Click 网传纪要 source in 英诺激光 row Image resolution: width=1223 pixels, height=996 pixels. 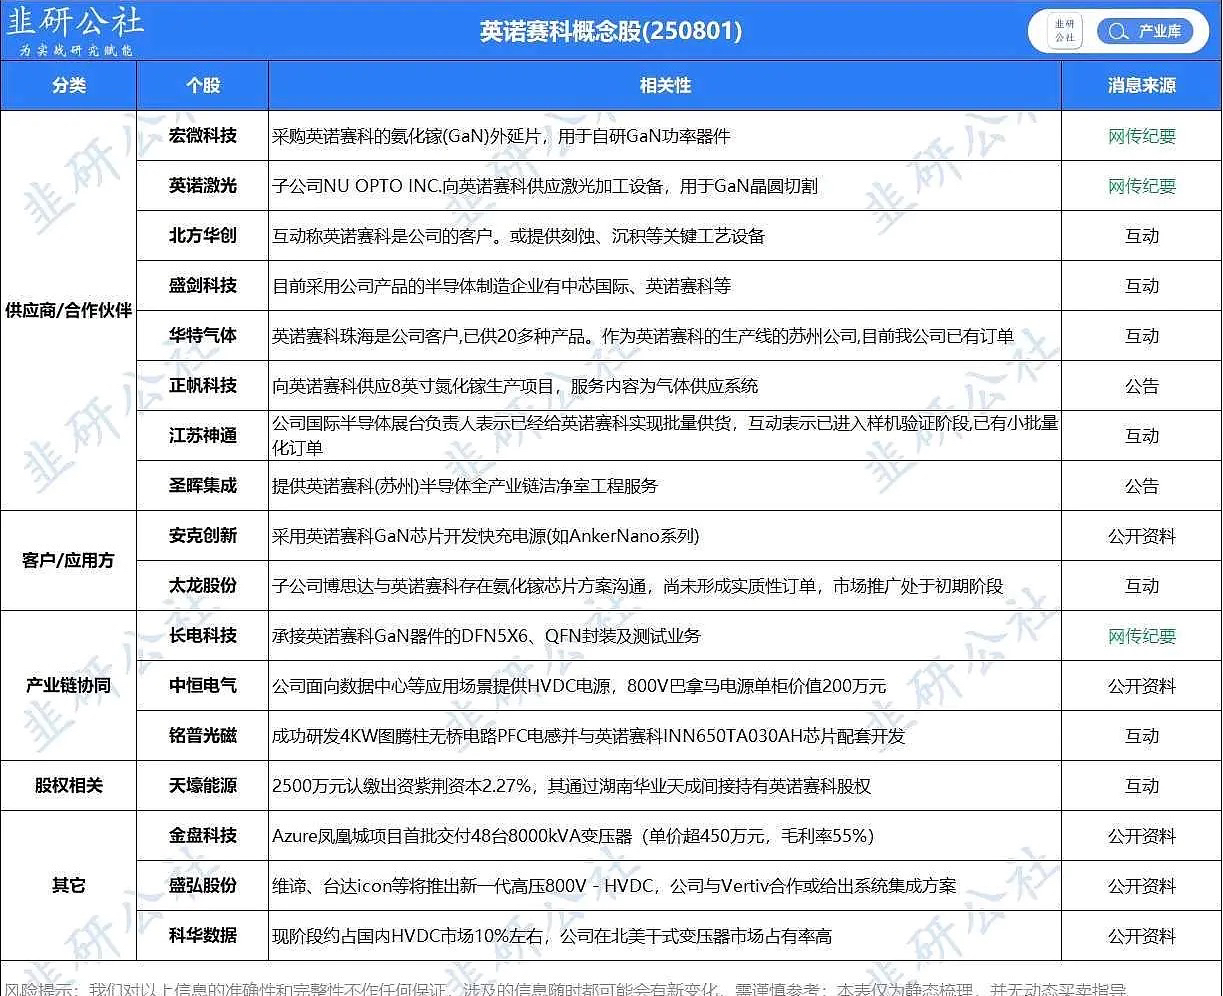point(1141,186)
